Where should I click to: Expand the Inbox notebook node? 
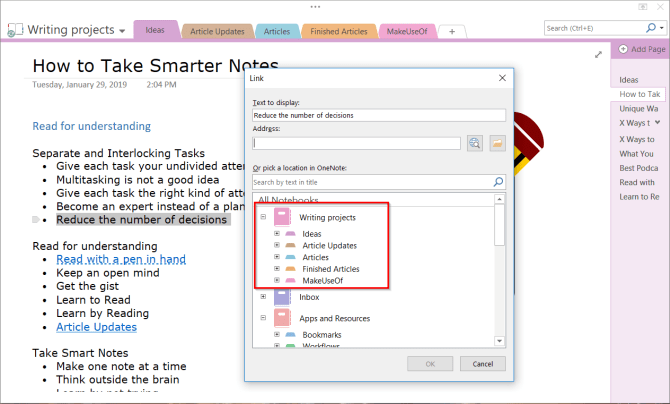(x=263, y=296)
